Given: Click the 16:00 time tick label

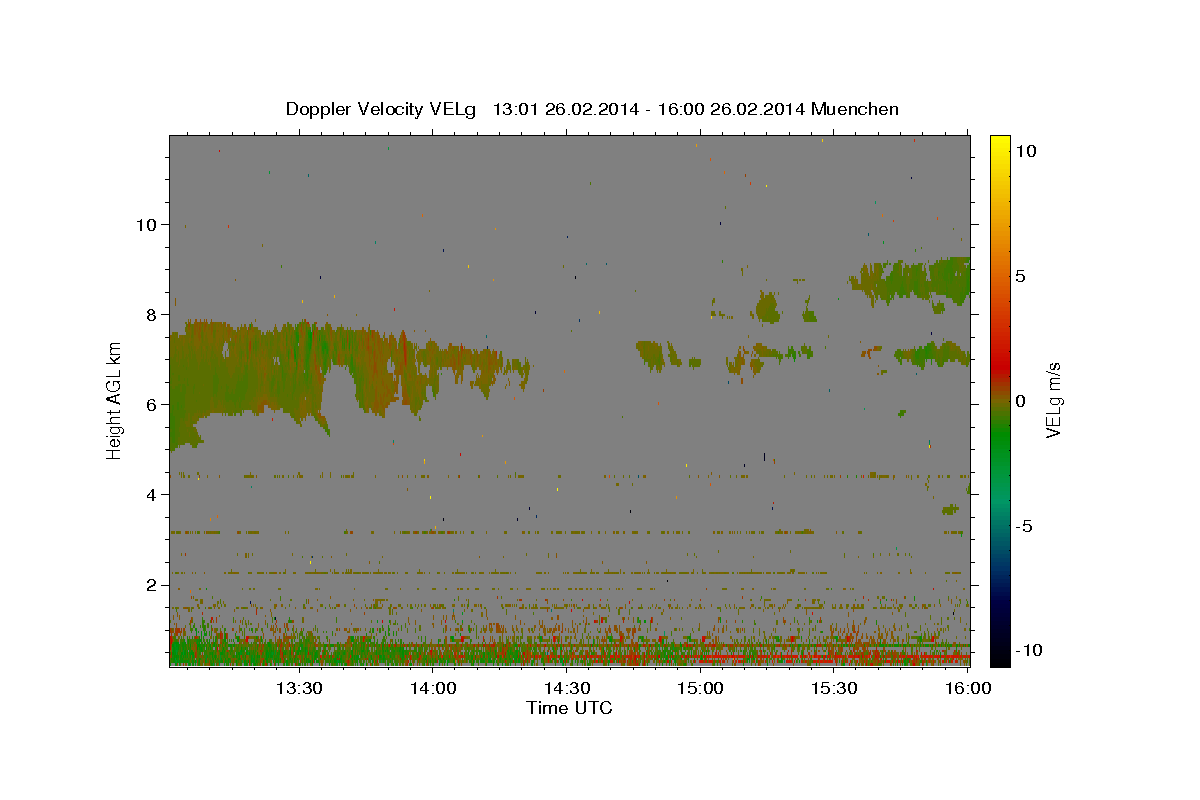Looking at the screenshot, I should point(969,688).
